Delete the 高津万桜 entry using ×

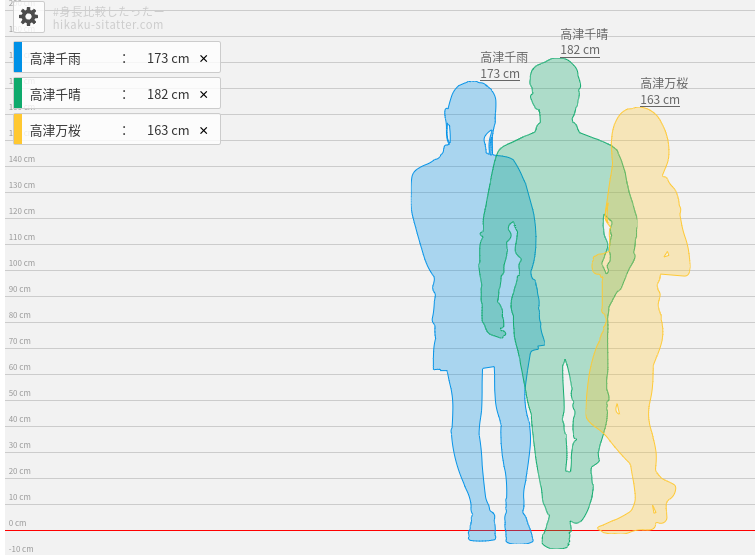click(203, 131)
